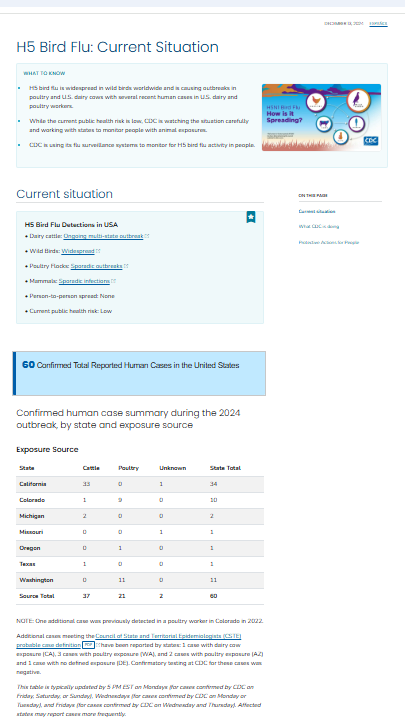The height and width of the screenshot is (721, 405).
Task: Select the California row in exposure table
Action: click(140, 484)
